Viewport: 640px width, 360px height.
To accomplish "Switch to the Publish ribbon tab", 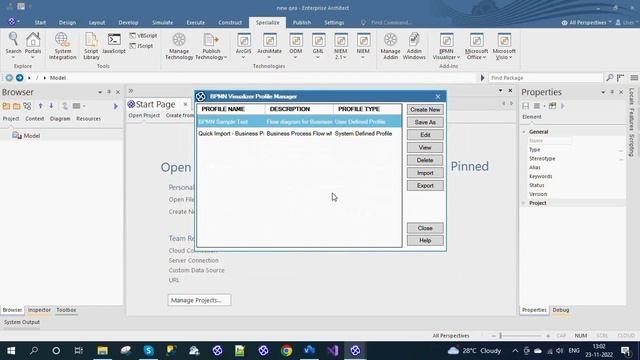I will pyautogui.click(x=302, y=22).
